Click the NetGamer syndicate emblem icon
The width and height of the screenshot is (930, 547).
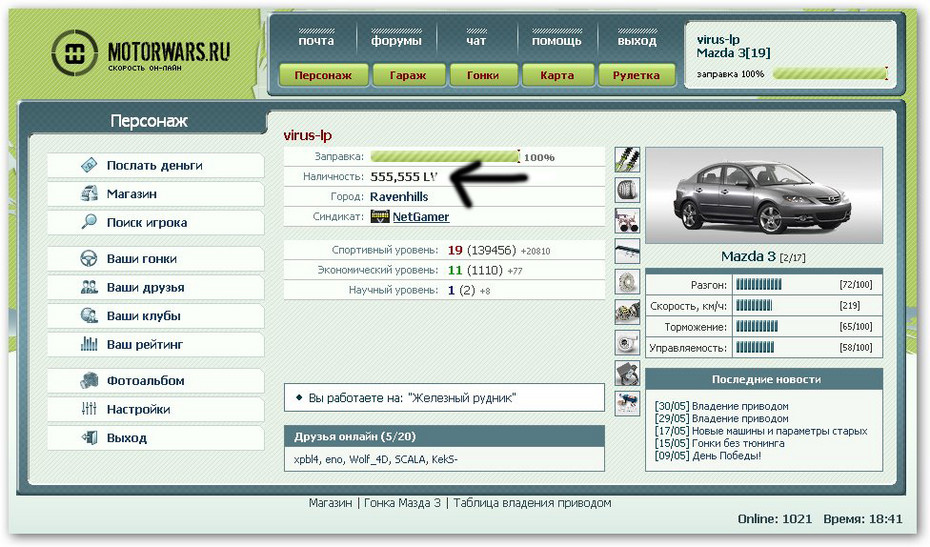pos(380,217)
